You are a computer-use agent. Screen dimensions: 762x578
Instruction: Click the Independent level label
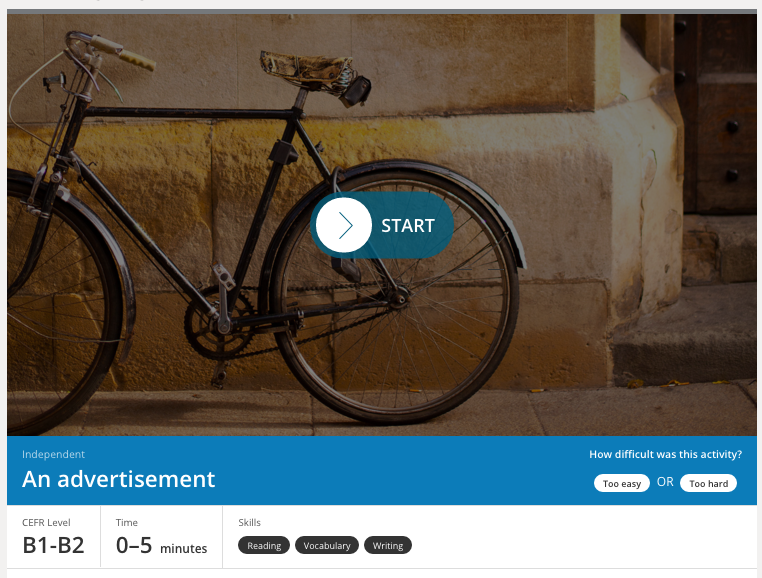pyautogui.click(x=53, y=454)
